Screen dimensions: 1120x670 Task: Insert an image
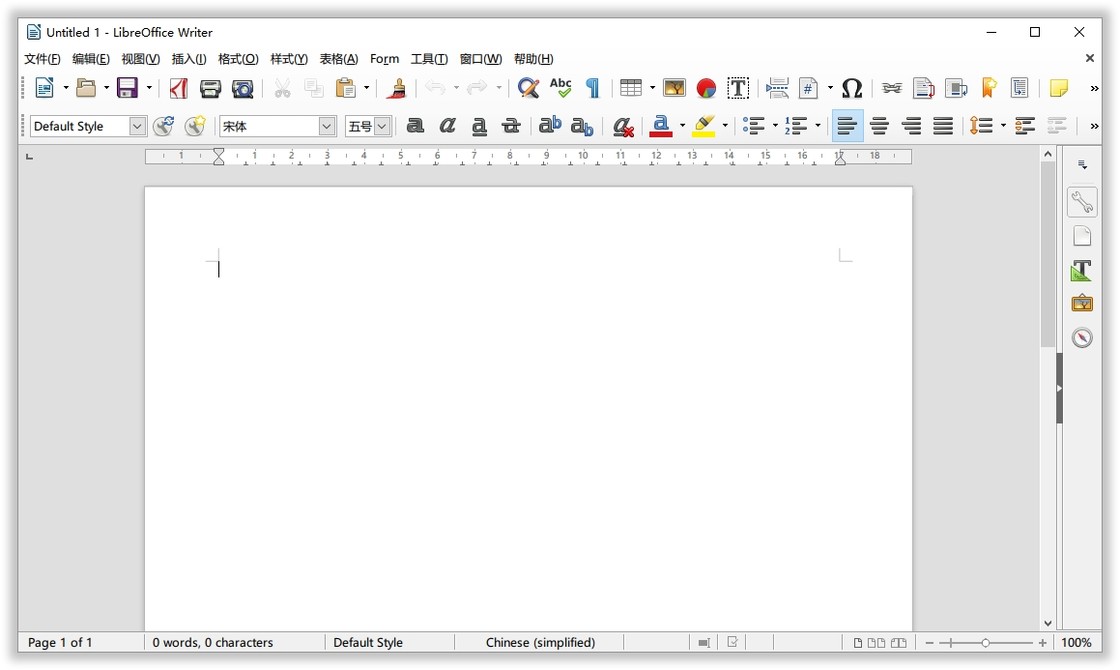coord(674,88)
